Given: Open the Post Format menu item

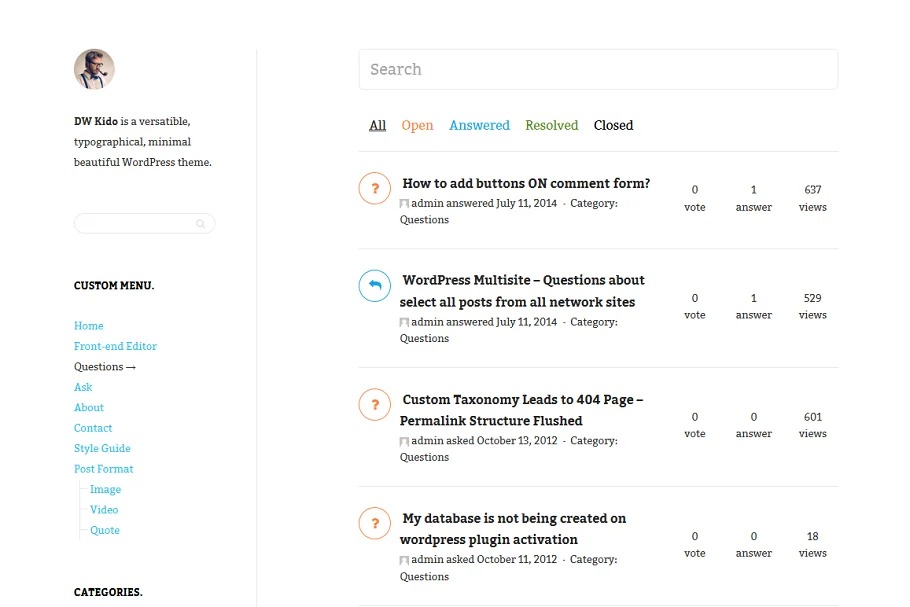Looking at the screenshot, I should pyautogui.click(x=103, y=470).
